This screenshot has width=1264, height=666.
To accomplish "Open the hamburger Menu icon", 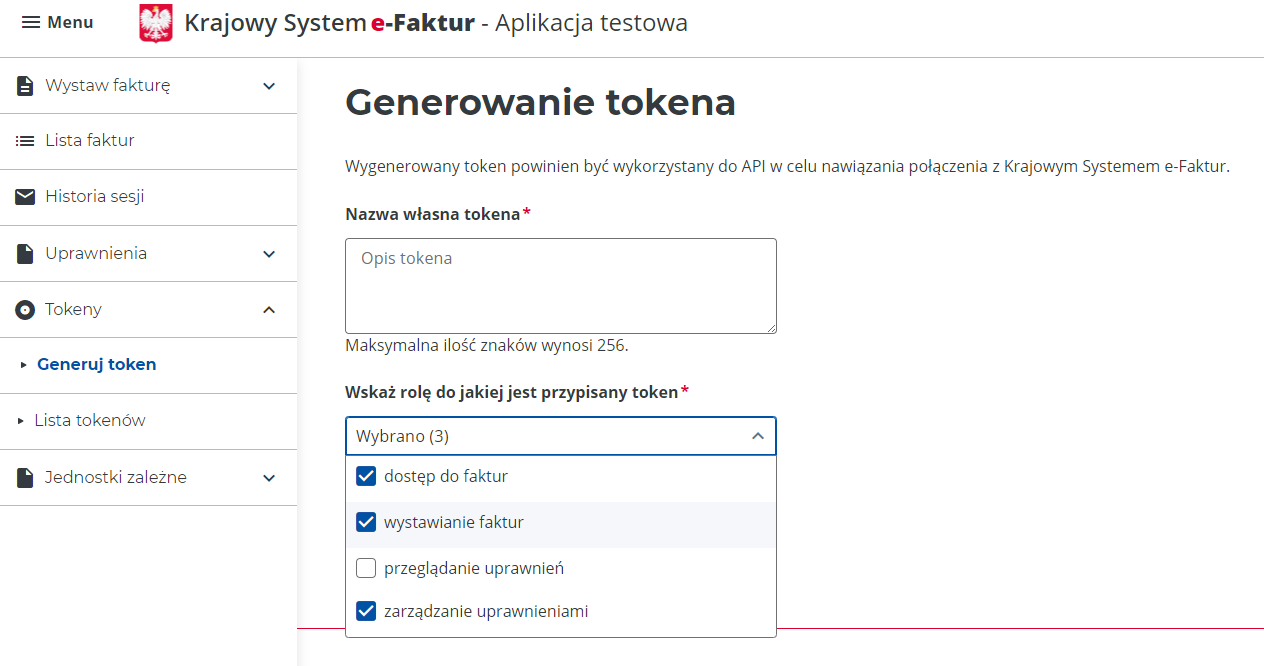I will (32, 22).
